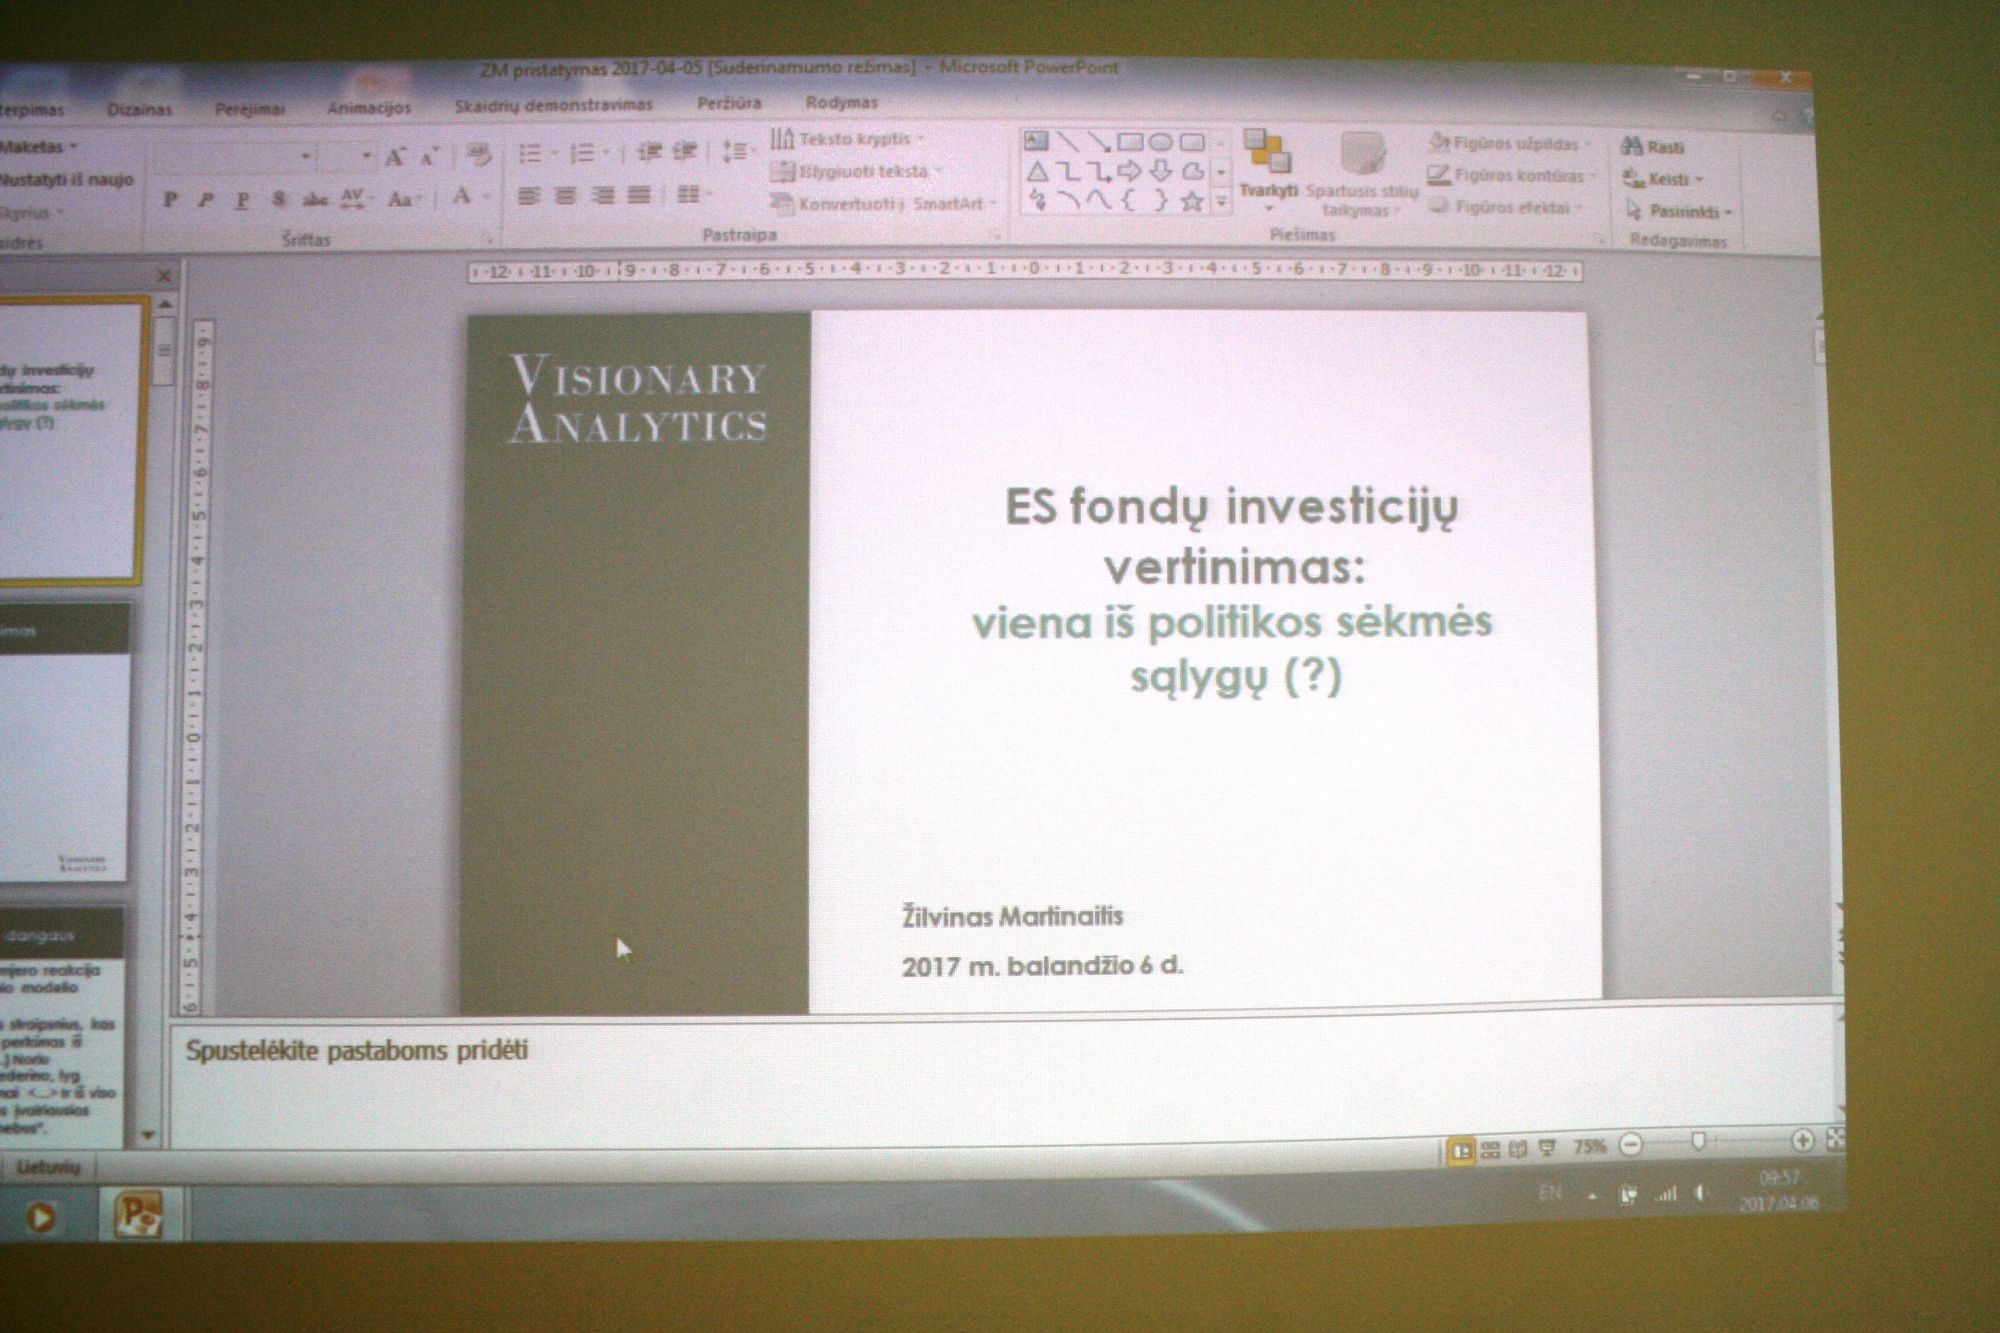Open the Maketas layout dropdown

pyautogui.click(x=38, y=147)
